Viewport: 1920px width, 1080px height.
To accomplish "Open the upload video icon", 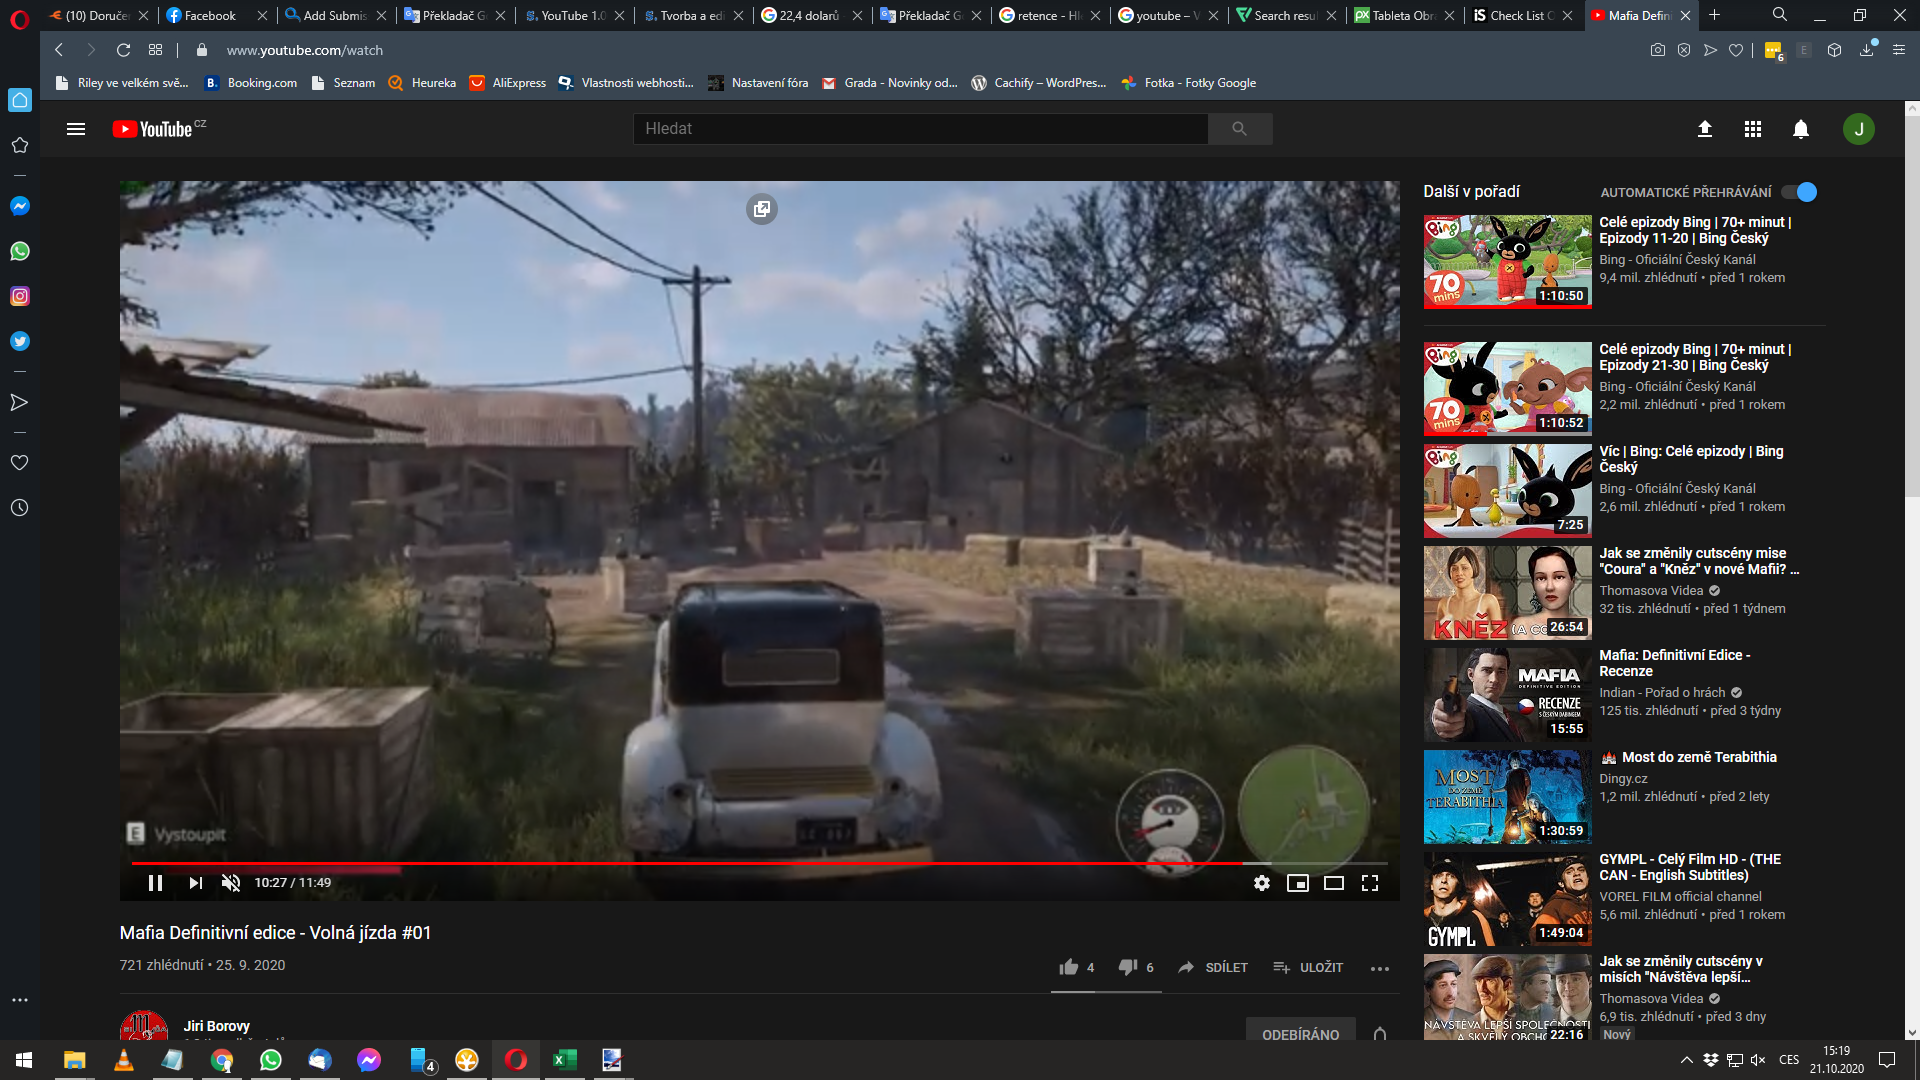I will click(x=1705, y=129).
